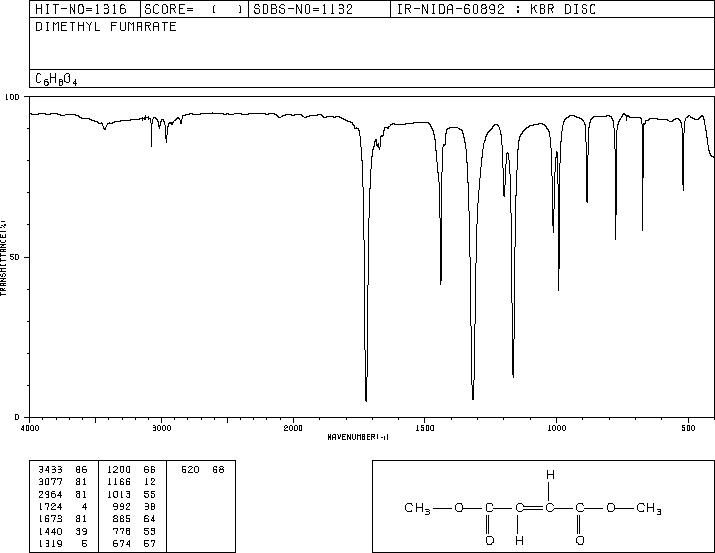Click the 4000 x-axis tick label

(30, 428)
